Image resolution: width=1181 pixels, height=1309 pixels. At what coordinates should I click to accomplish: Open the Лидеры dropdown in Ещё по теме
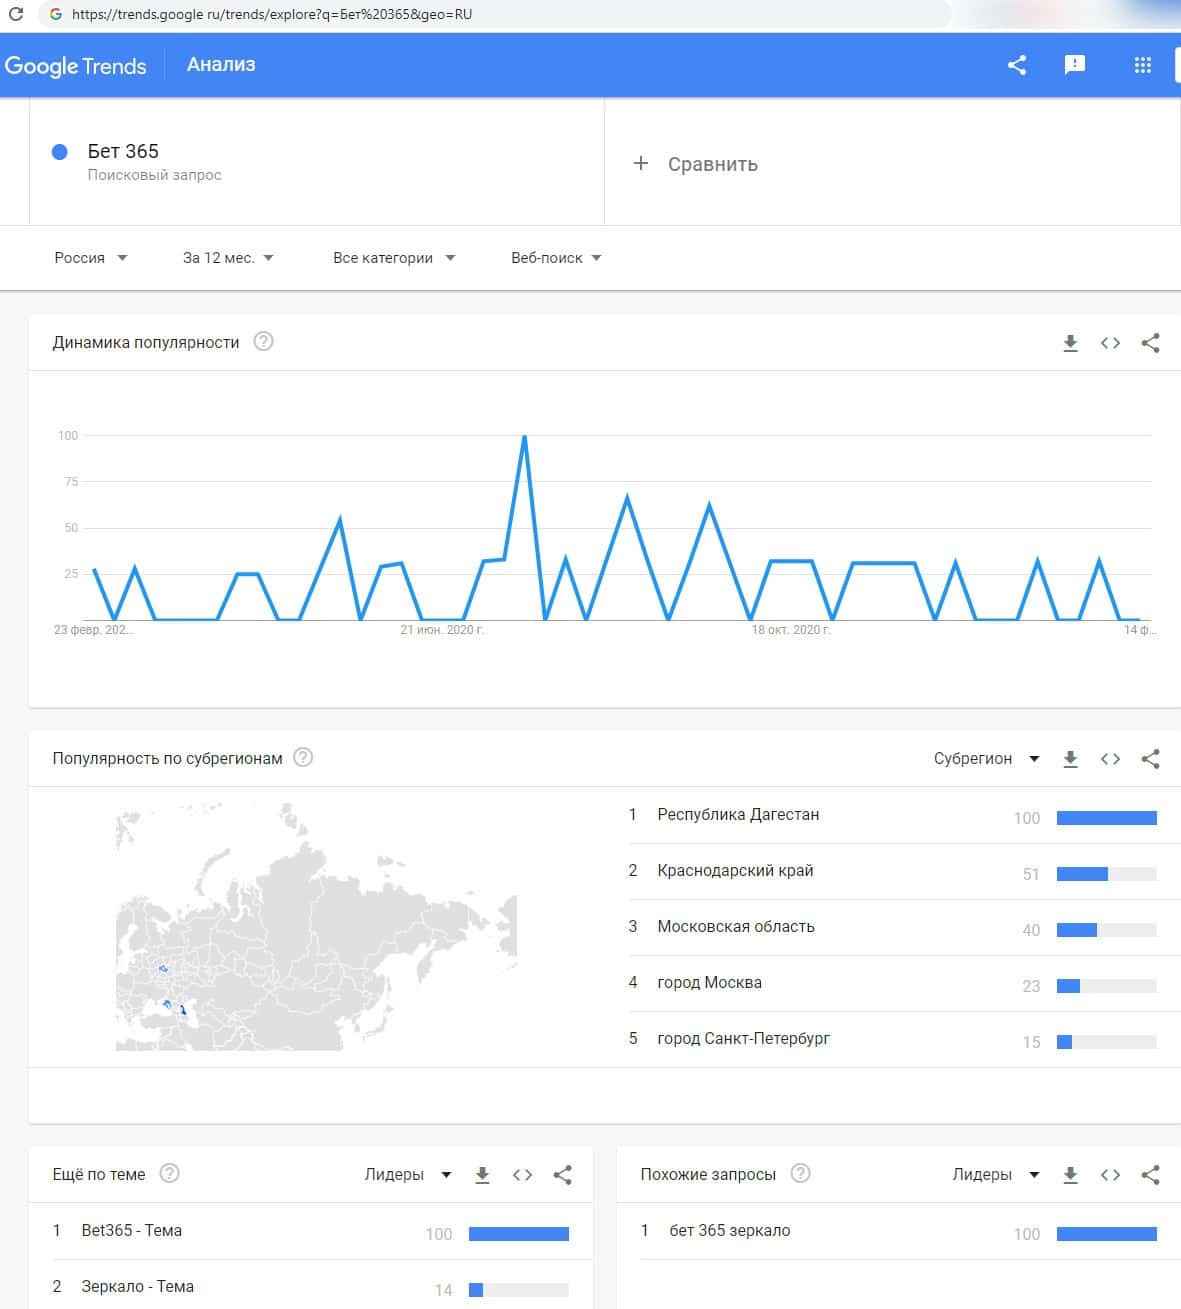(x=408, y=1175)
